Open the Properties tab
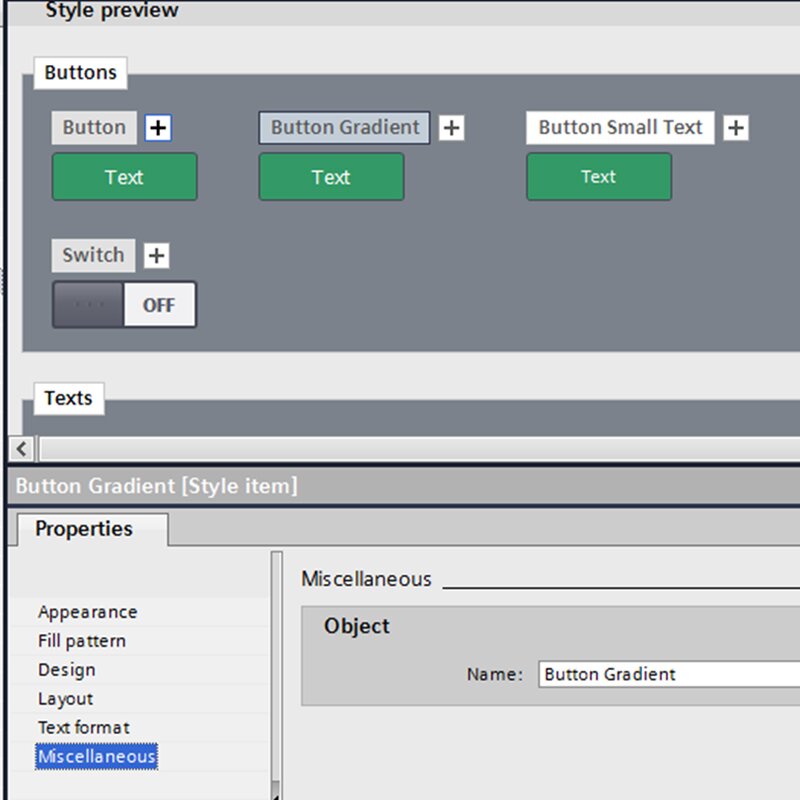This screenshot has width=800, height=800. click(93, 529)
